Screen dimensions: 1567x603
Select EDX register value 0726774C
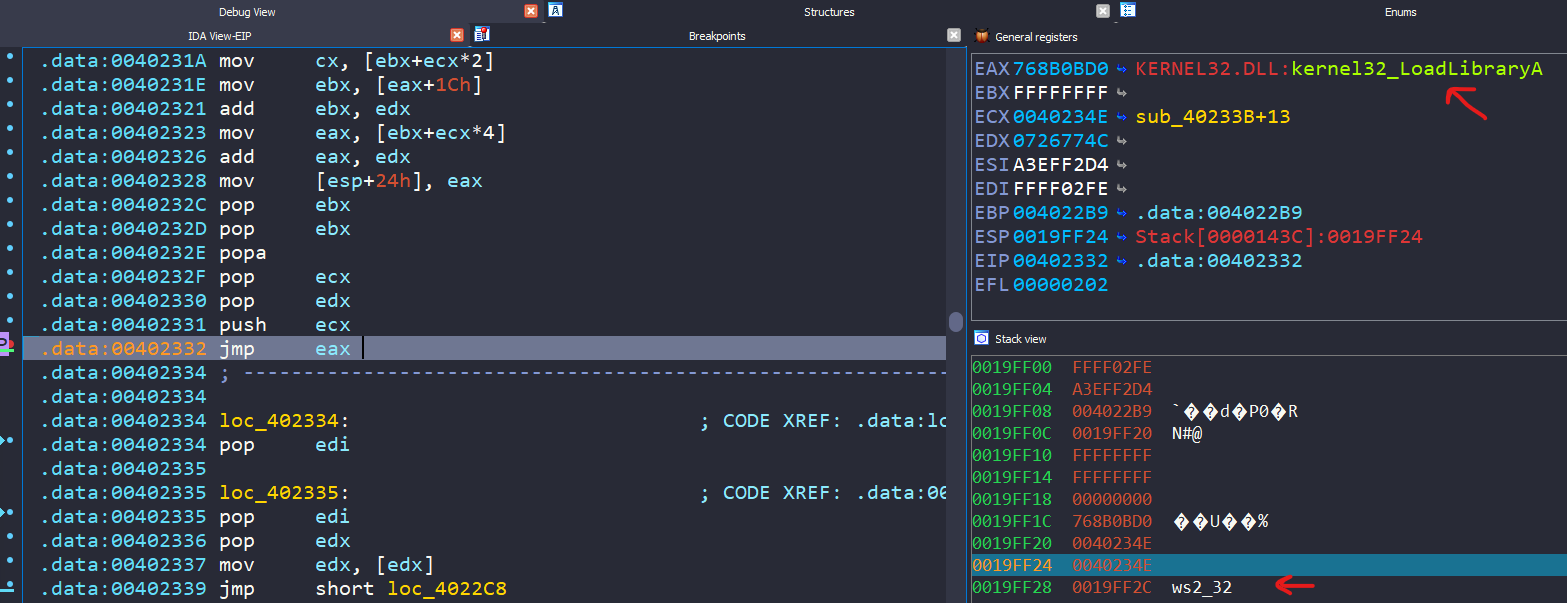pos(1061,141)
